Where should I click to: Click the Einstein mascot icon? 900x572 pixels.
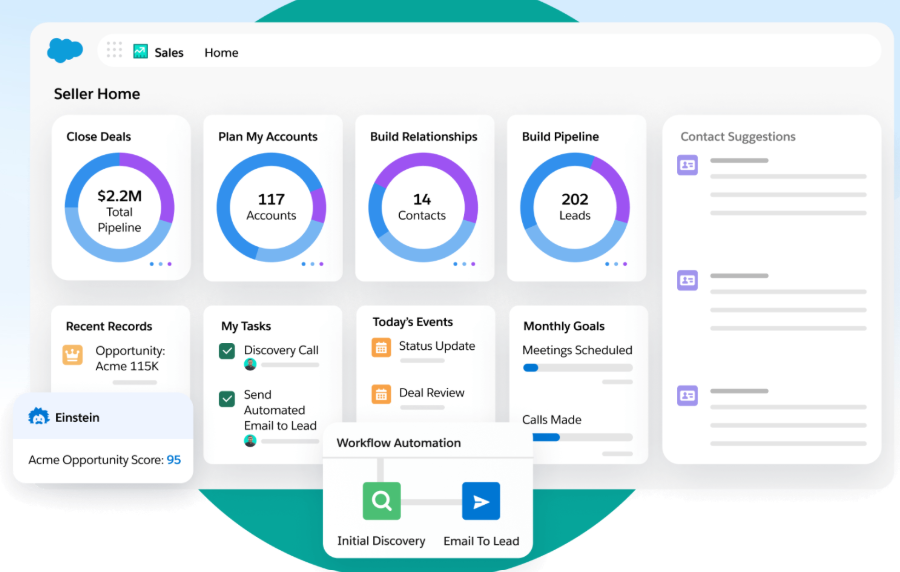pyautogui.click(x=39, y=417)
